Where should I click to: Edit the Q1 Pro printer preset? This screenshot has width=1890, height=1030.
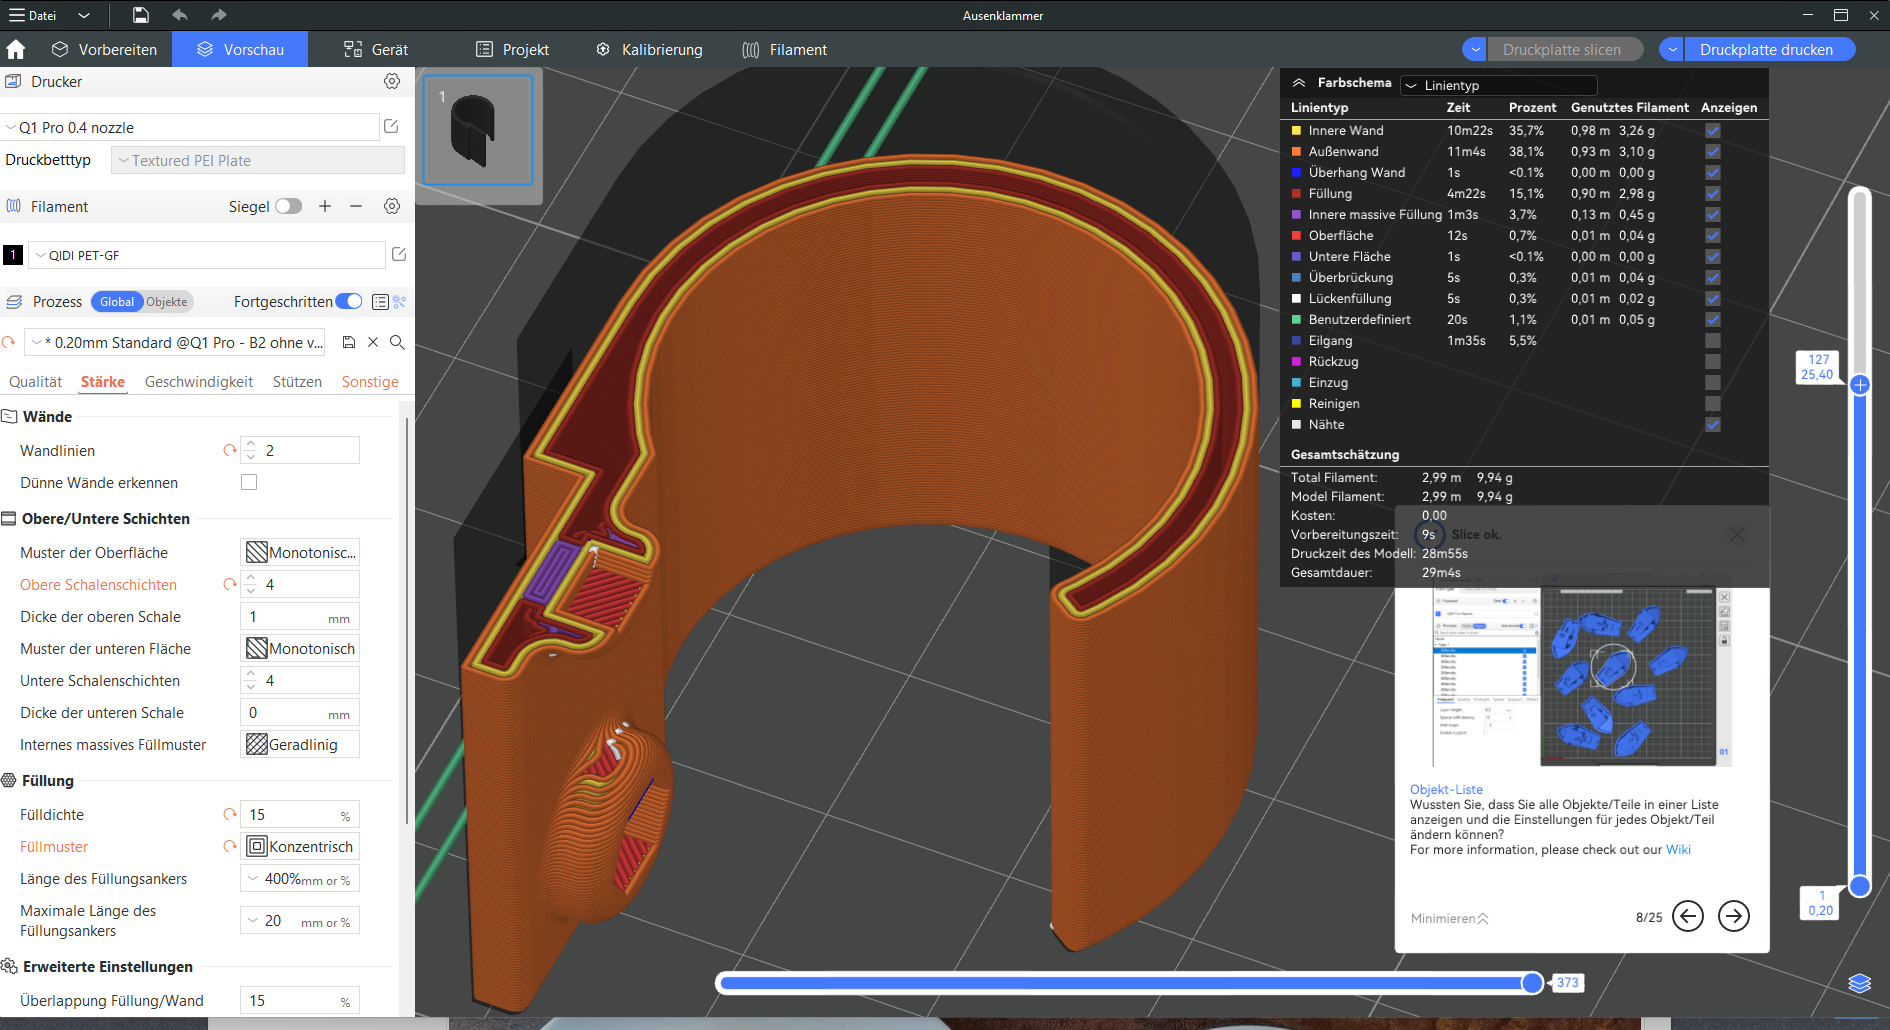[391, 127]
